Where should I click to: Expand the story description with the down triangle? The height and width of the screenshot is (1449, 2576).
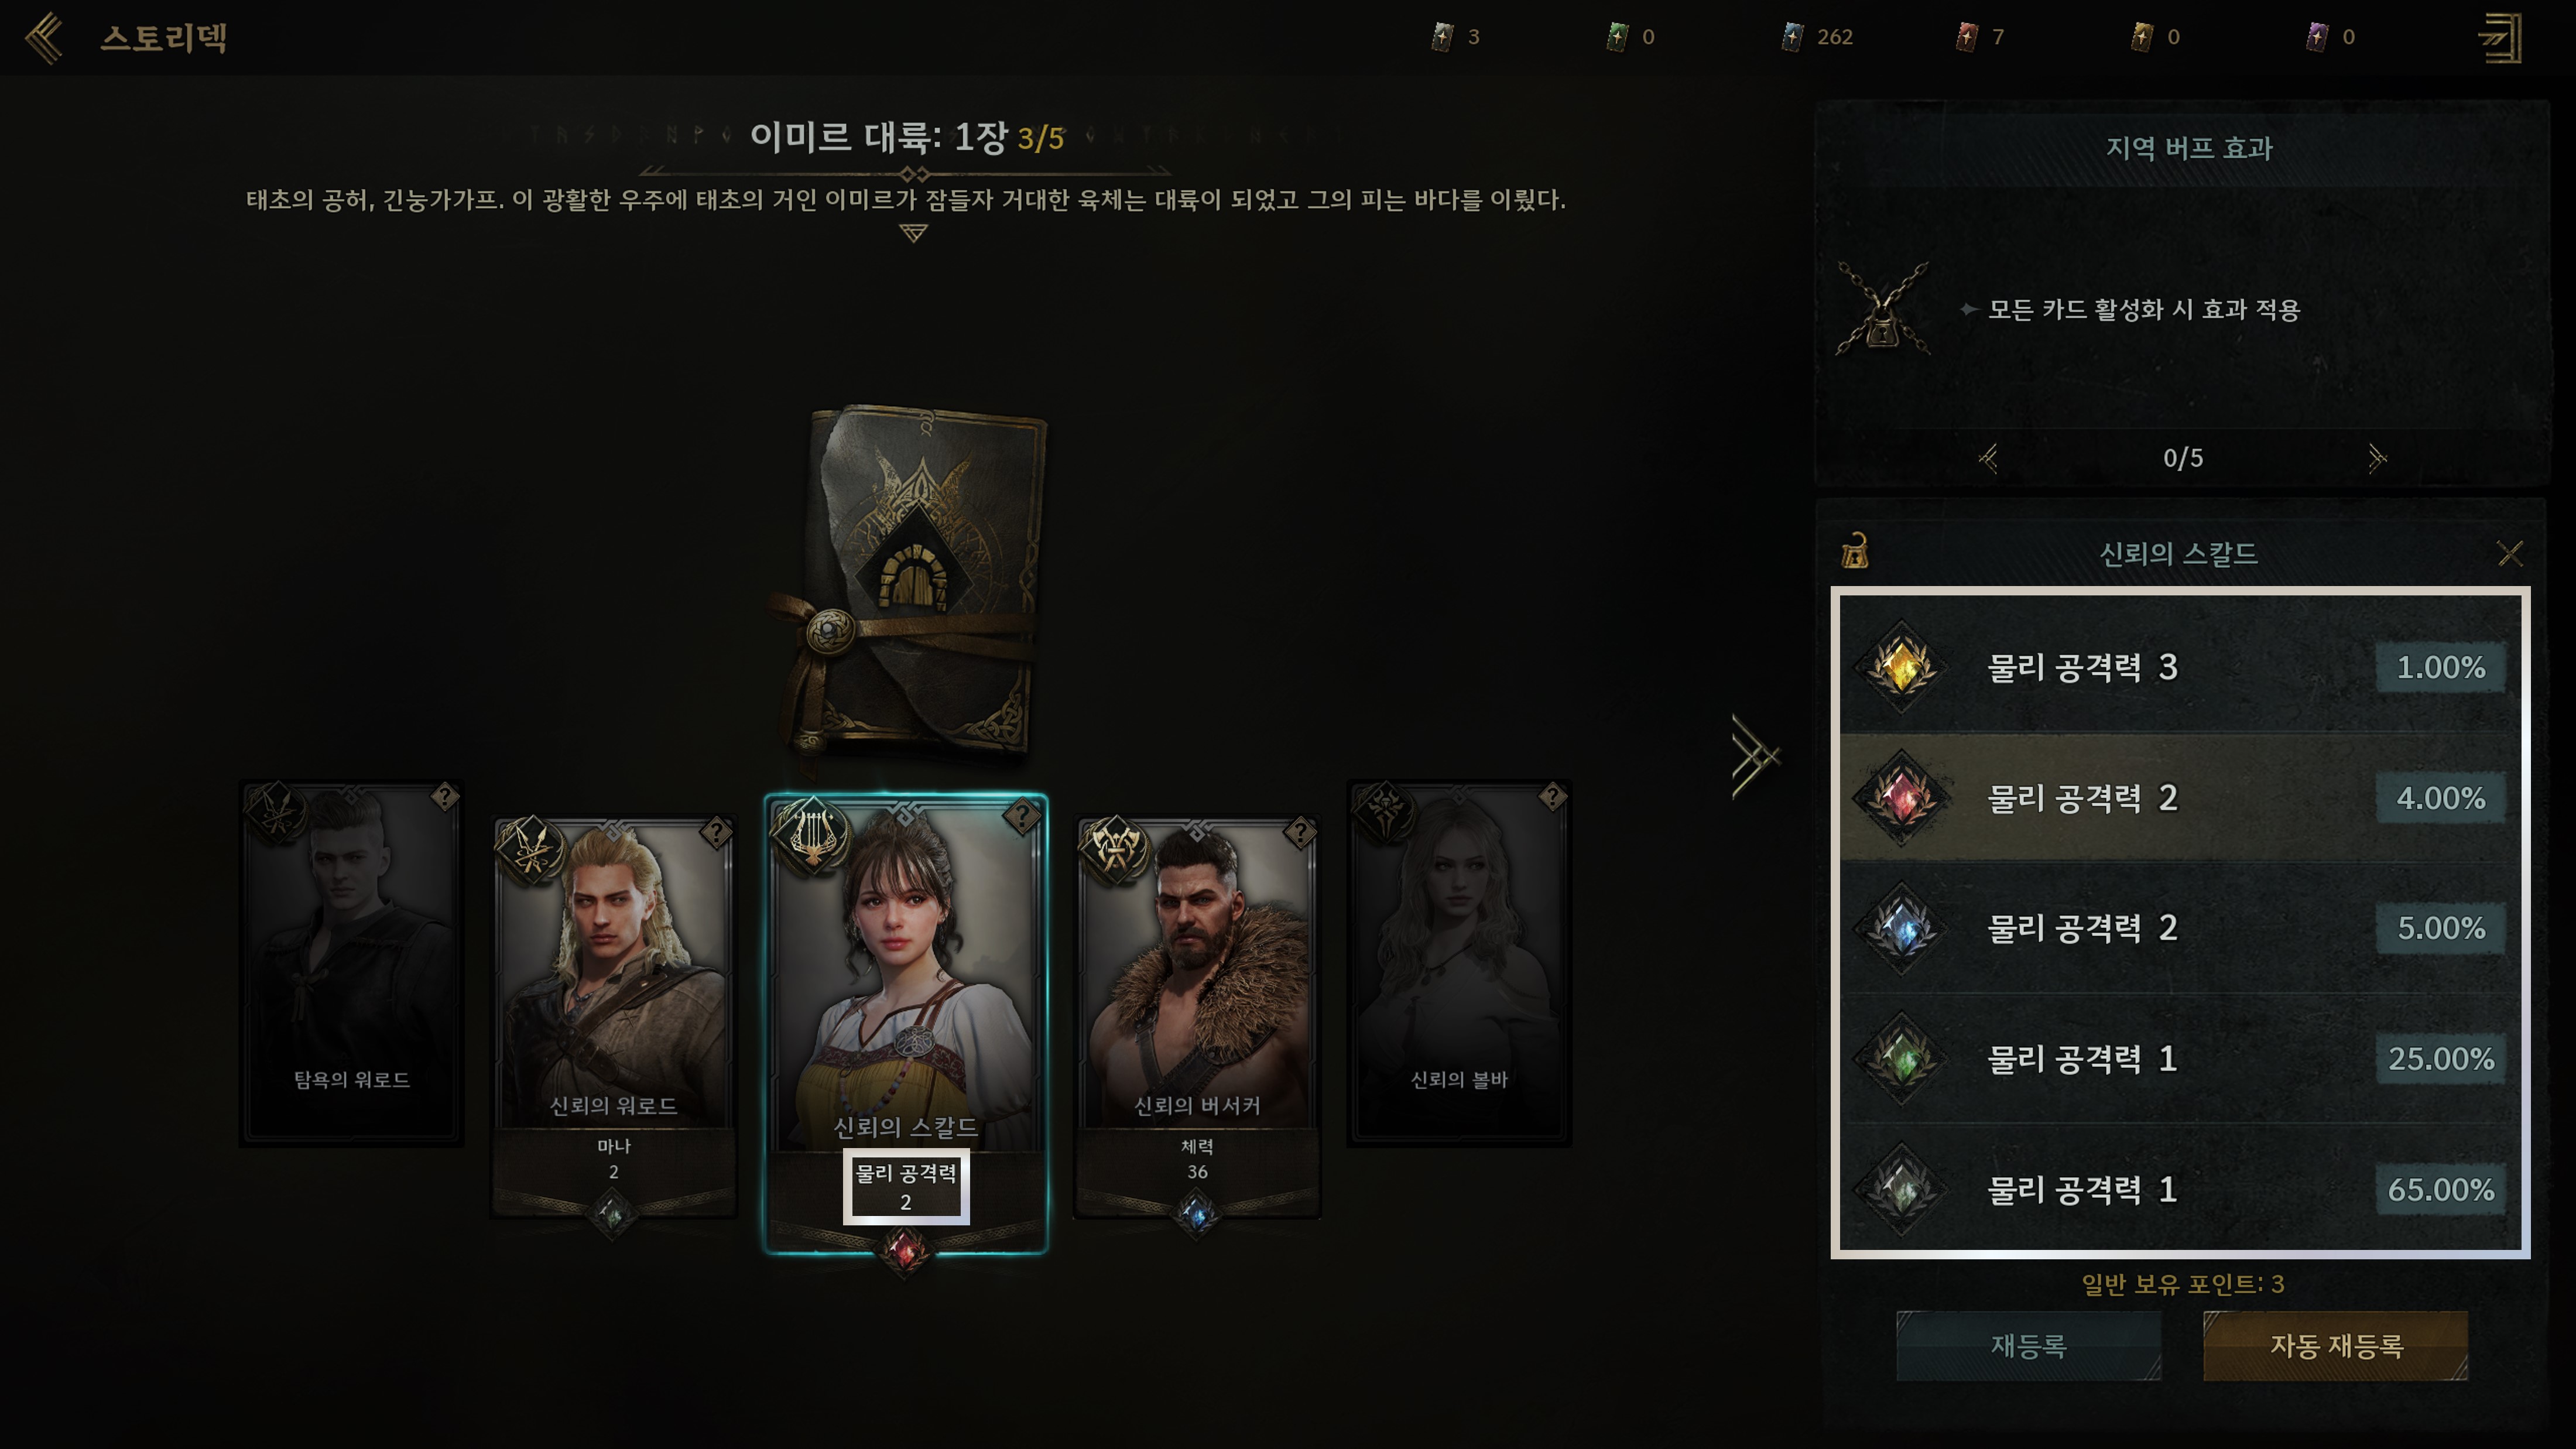[x=913, y=233]
